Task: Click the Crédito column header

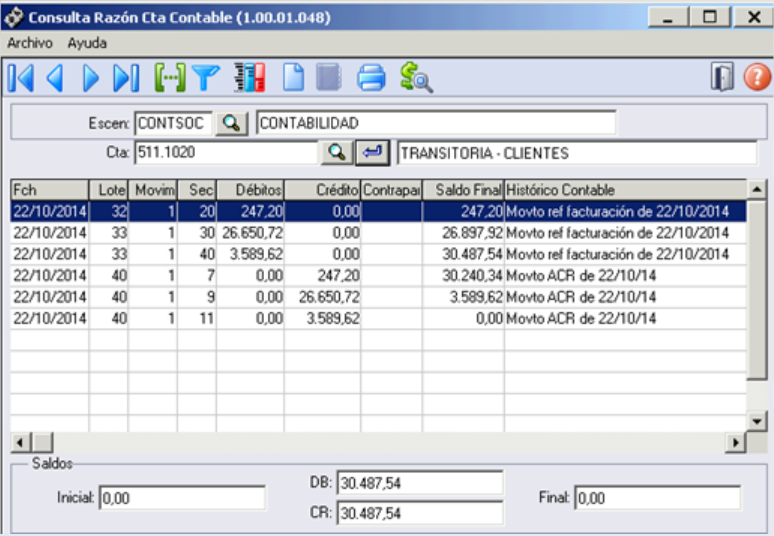Action: click(322, 190)
